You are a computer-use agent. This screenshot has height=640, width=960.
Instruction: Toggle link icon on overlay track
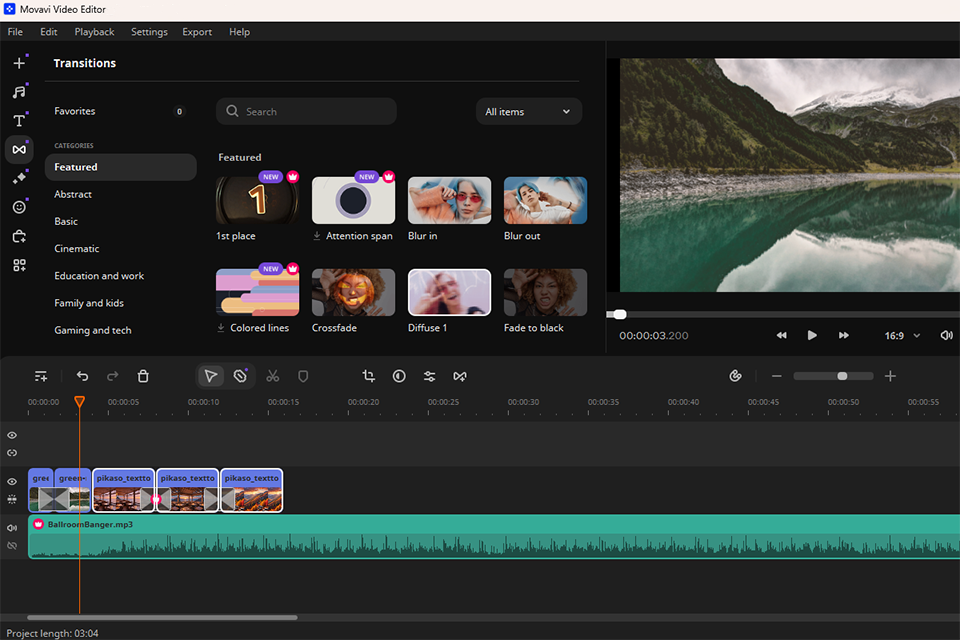pyautogui.click(x=12, y=453)
